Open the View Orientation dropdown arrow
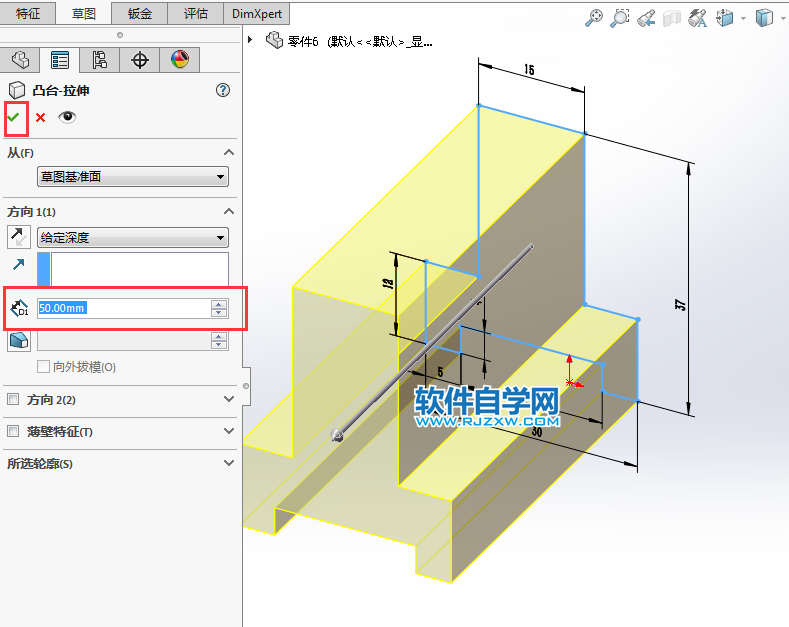The height and width of the screenshot is (627, 789). coord(743,19)
